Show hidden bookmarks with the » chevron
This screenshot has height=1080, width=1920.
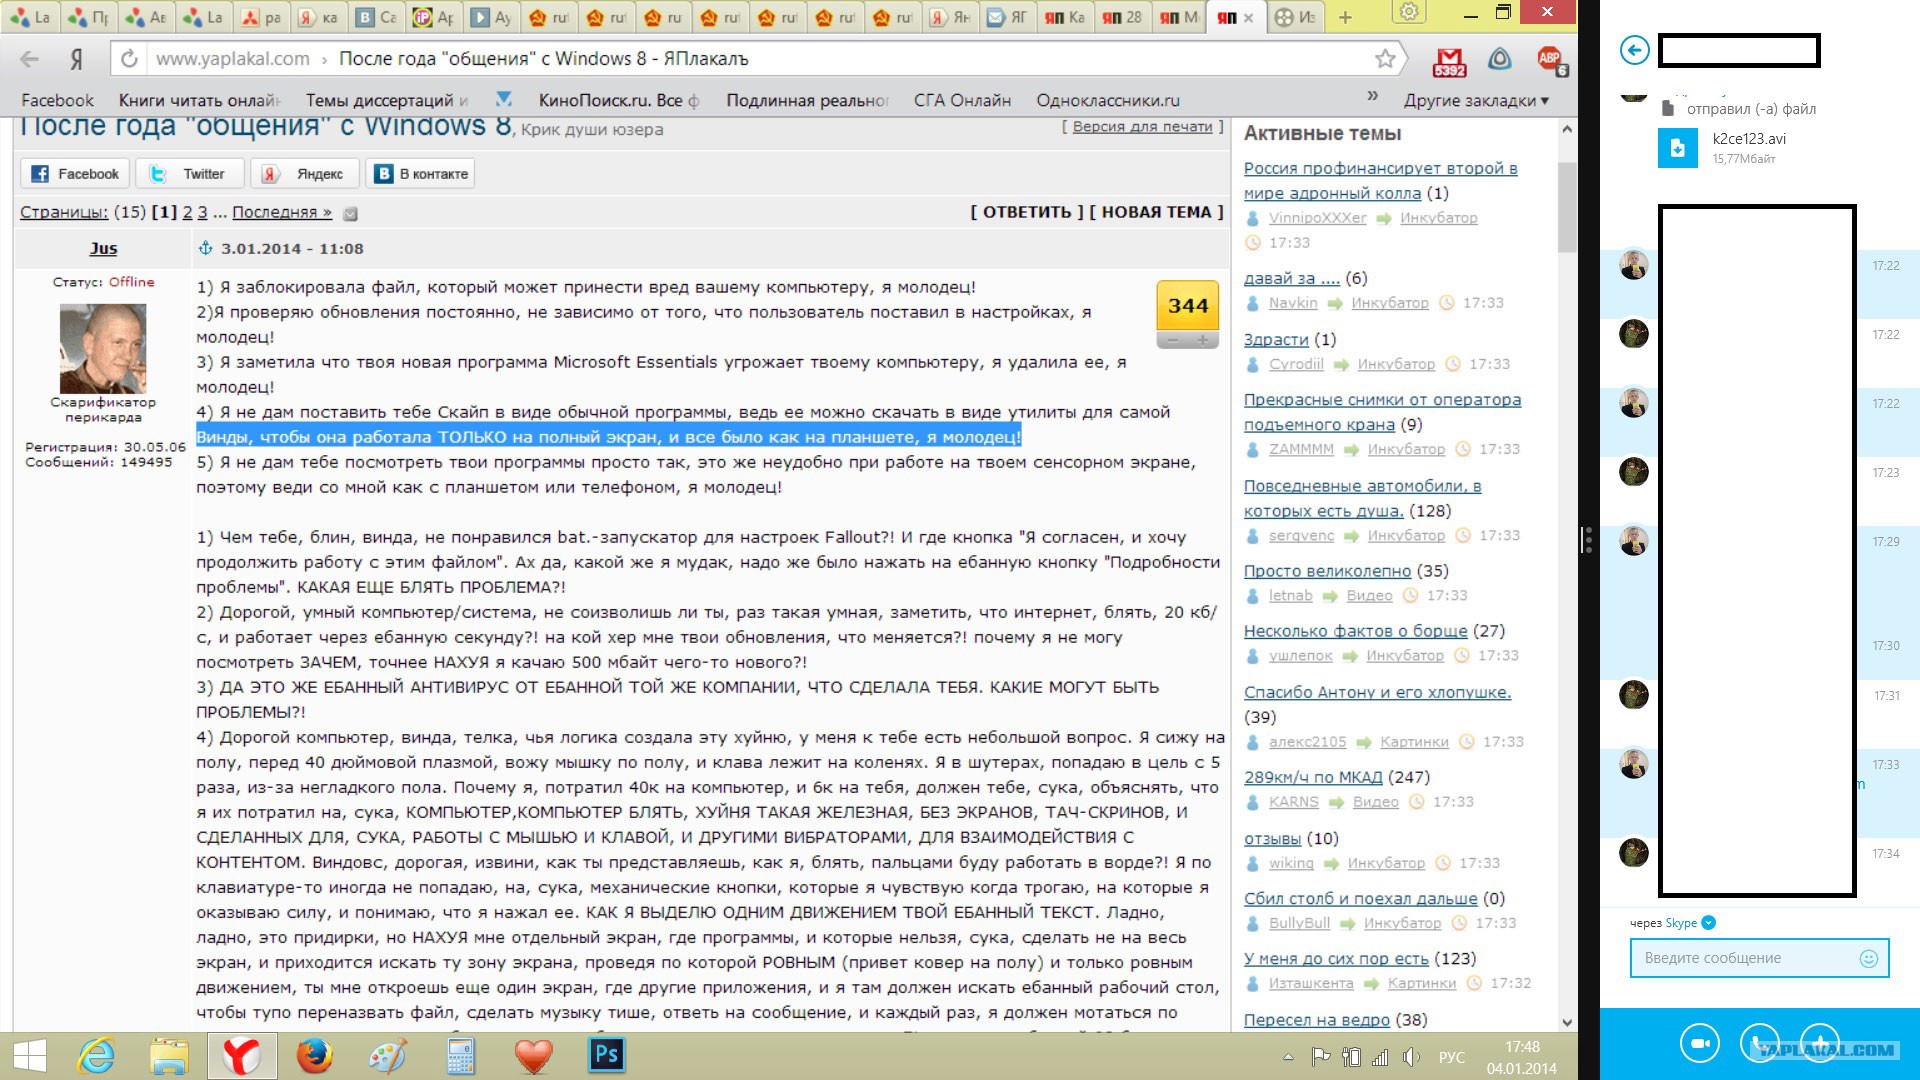(x=1372, y=97)
